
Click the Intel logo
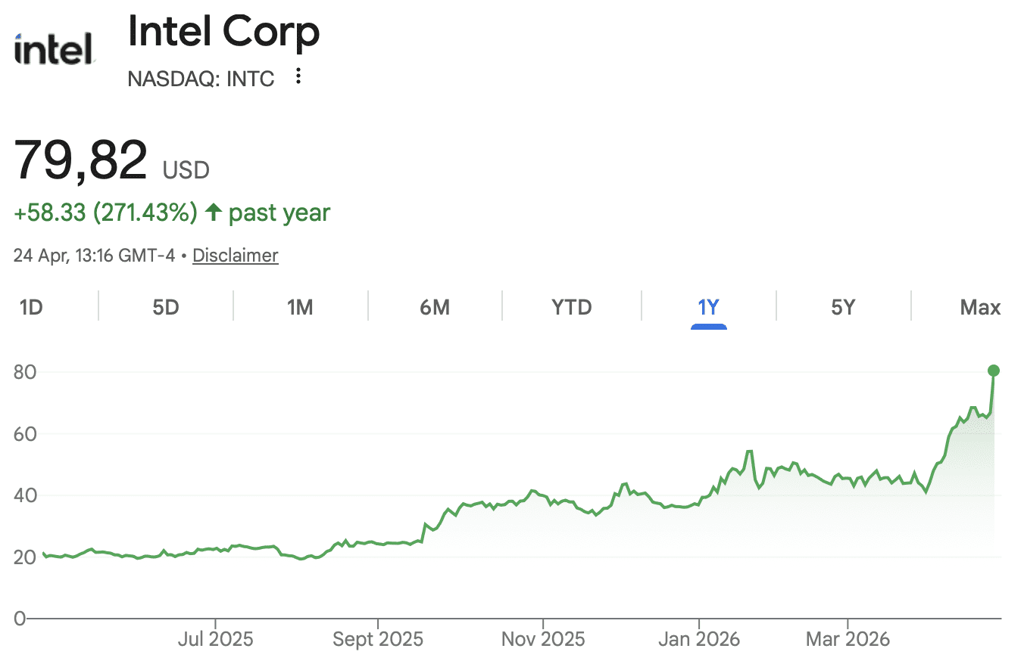pos(54,50)
